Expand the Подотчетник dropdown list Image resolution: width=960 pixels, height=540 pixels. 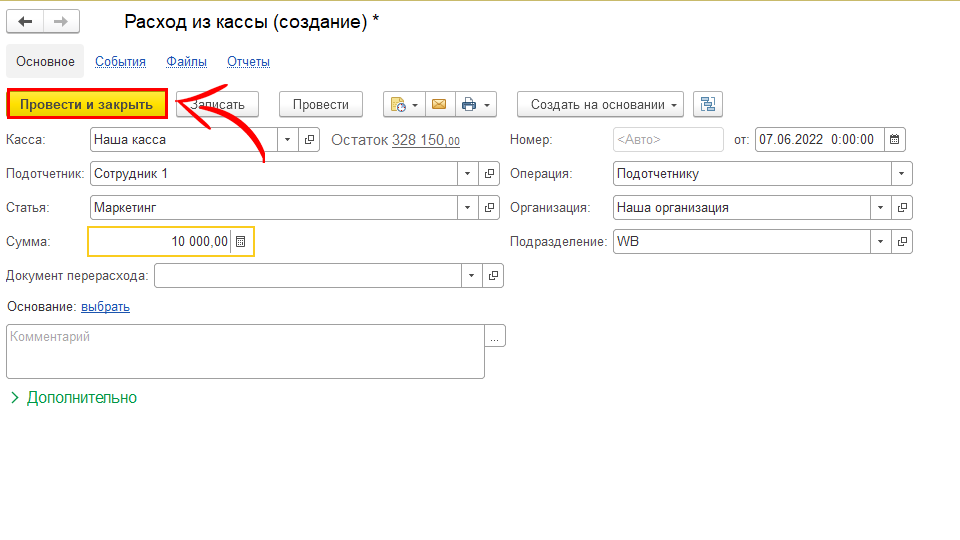[x=468, y=174]
